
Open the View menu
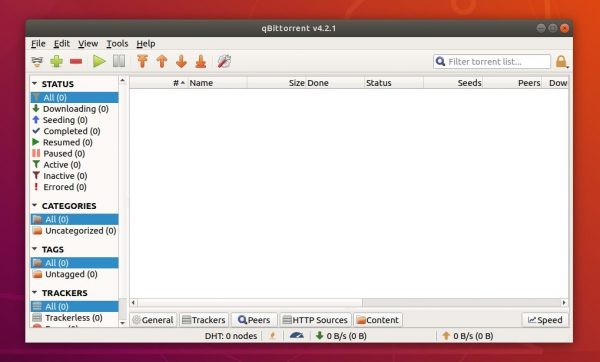tap(88, 44)
